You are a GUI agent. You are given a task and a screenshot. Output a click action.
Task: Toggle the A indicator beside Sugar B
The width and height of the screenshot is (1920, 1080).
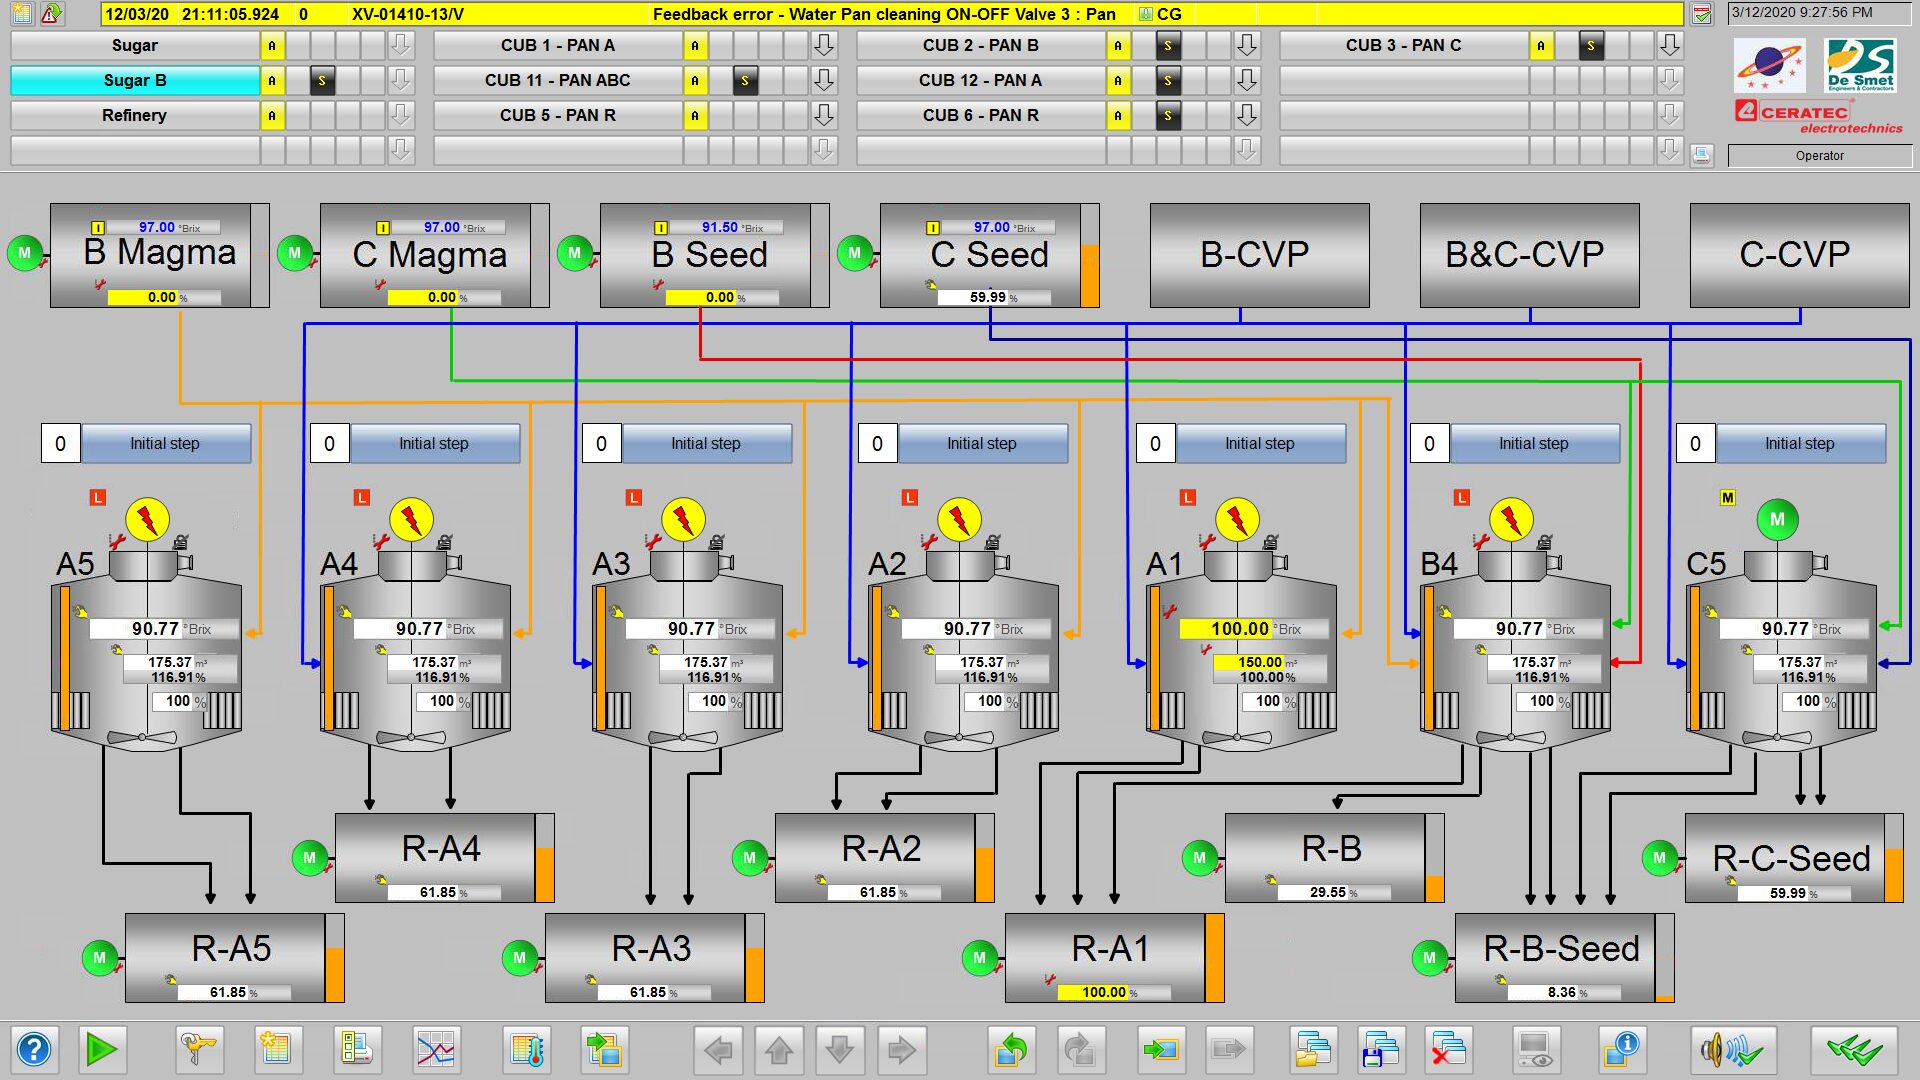272,81
